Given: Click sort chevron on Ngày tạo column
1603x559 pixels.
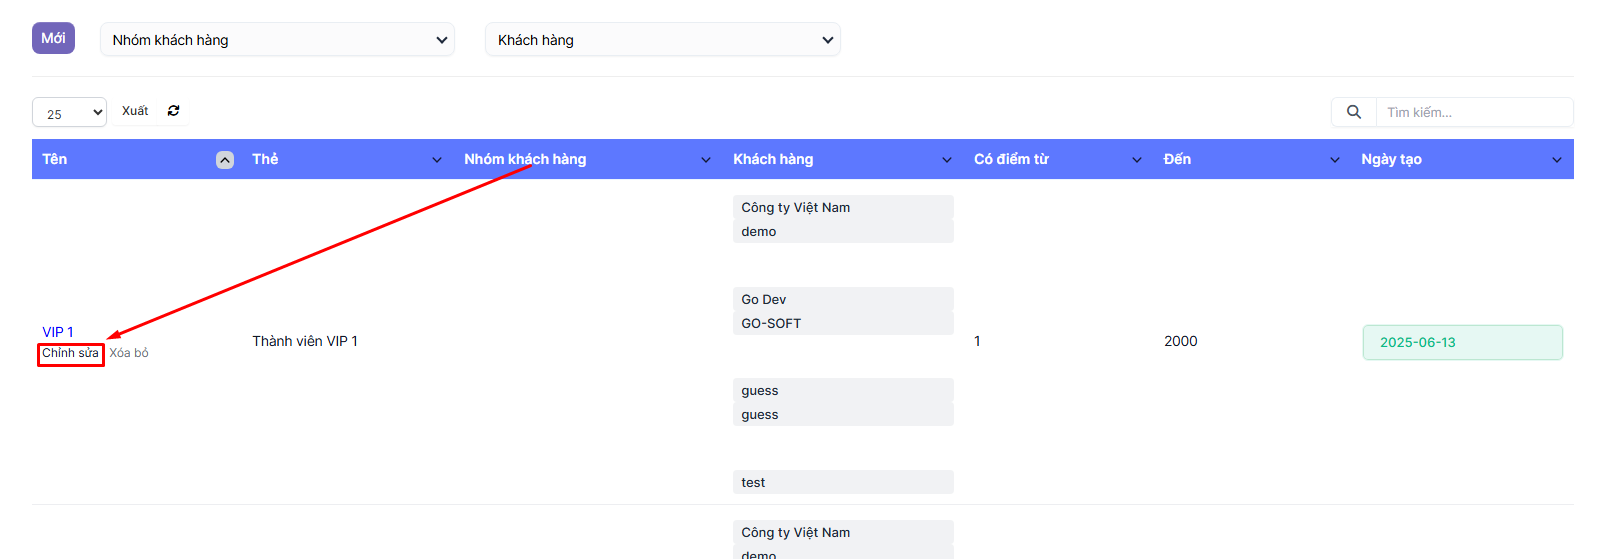Looking at the screenshot, I should click(1557, 160).
